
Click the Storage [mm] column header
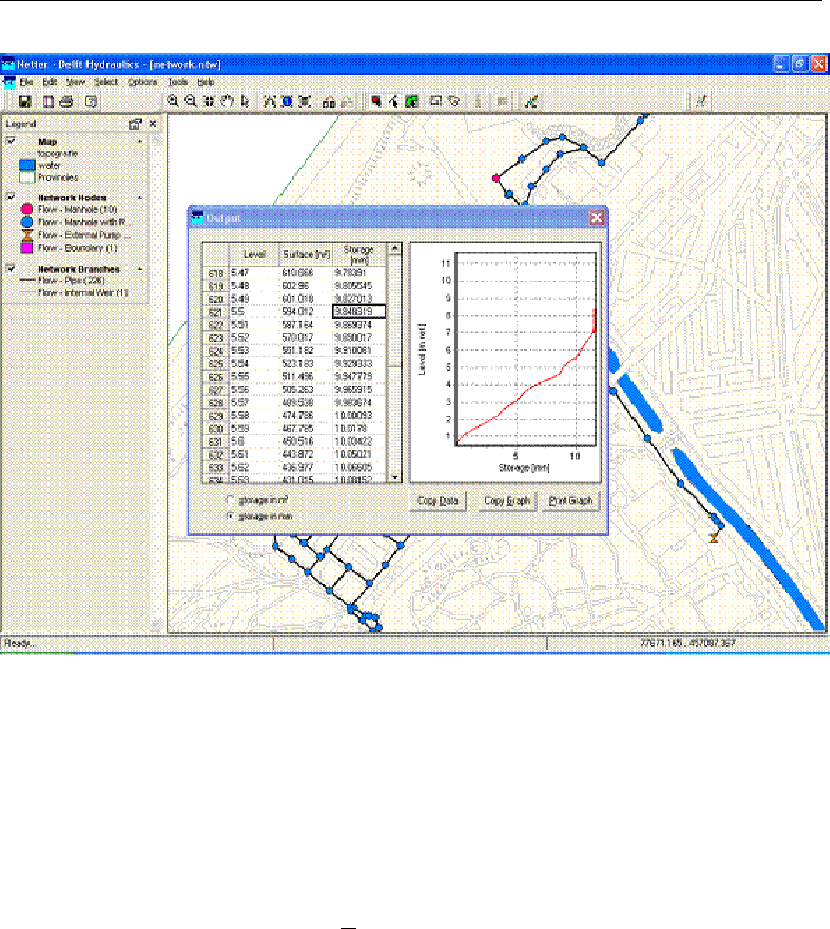pos(359,254)
